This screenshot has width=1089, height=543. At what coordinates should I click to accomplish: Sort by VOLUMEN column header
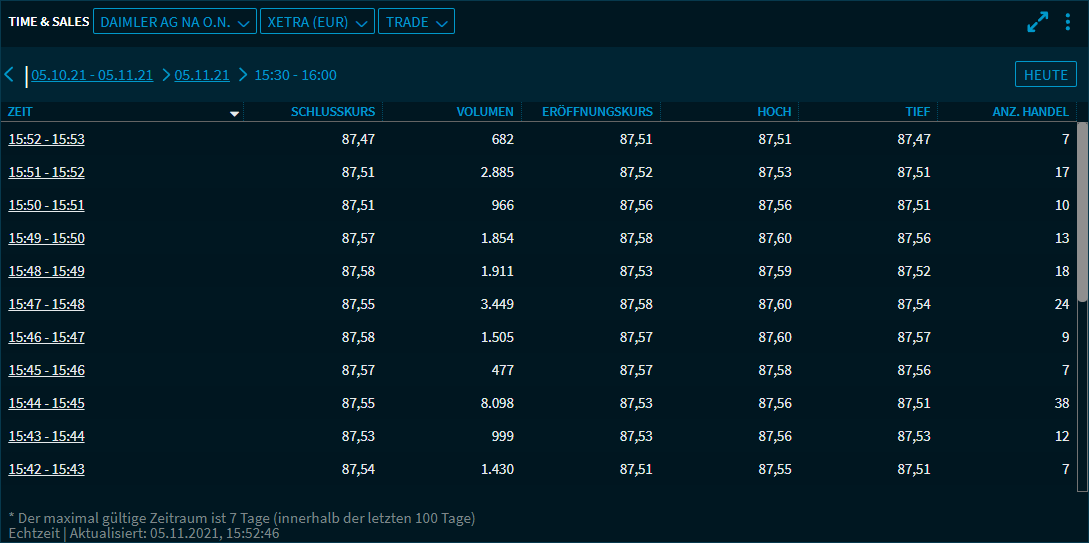[x=485, y=112]
